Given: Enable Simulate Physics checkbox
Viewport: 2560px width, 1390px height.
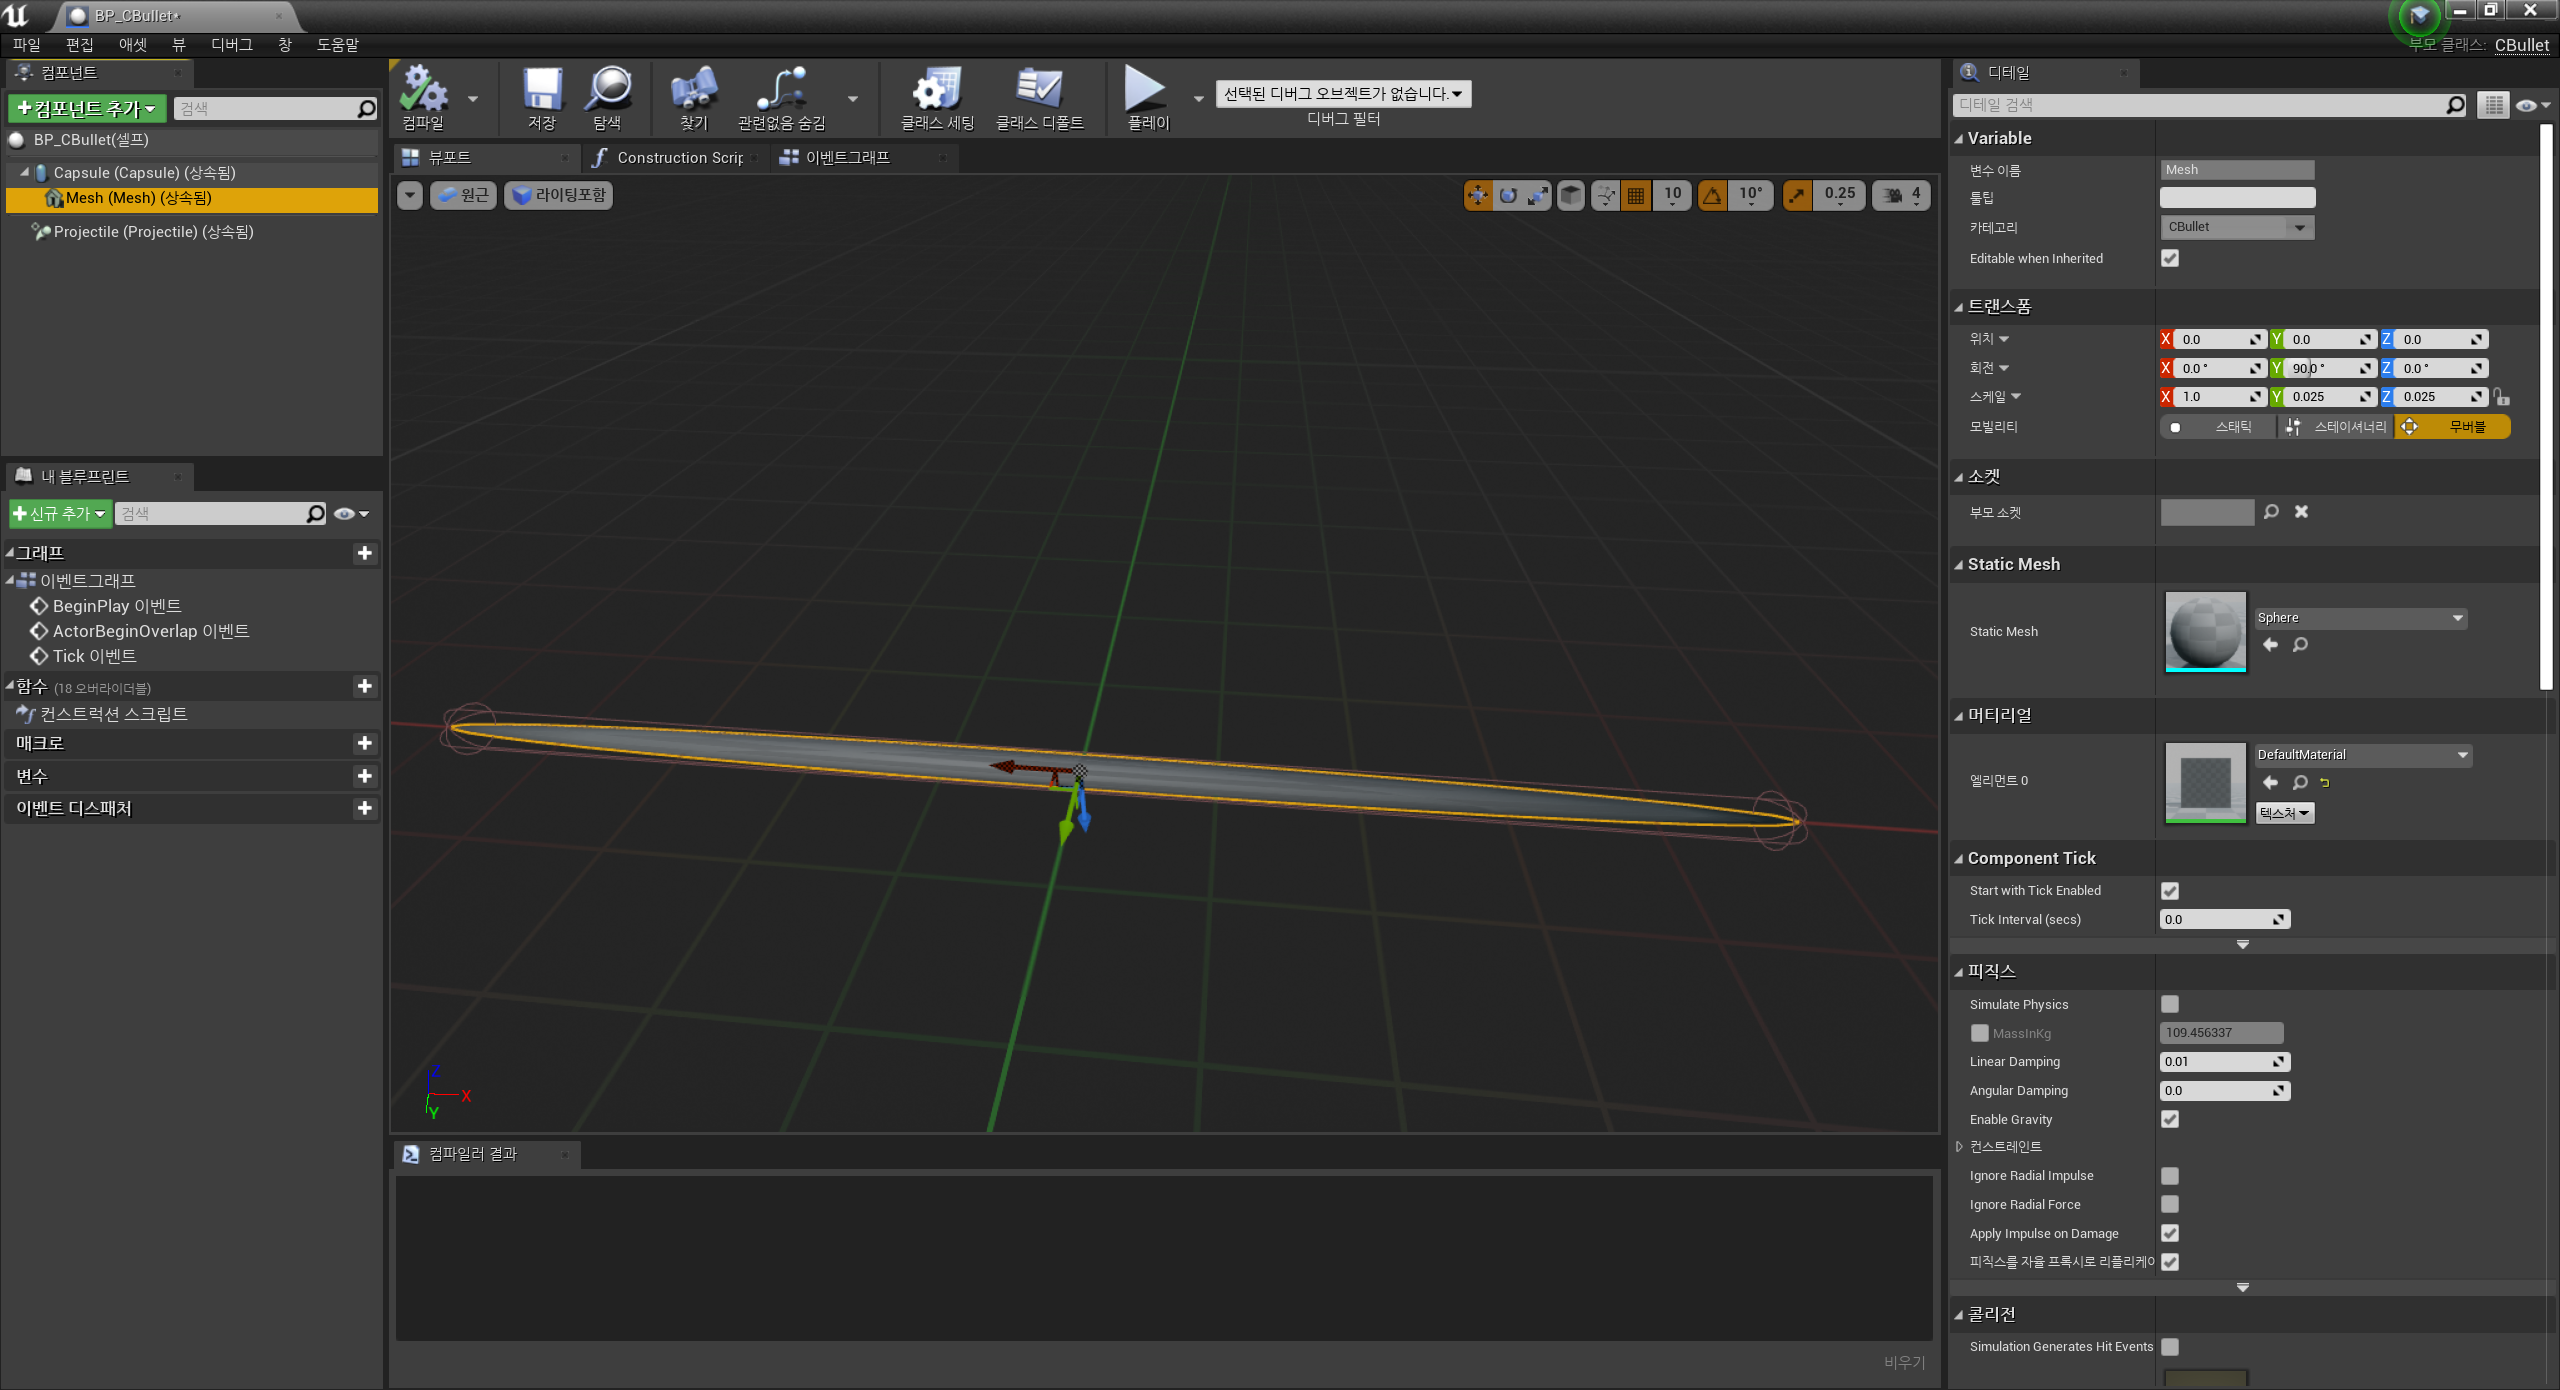Looking at the screenshot, I should coord(2169,1004).
